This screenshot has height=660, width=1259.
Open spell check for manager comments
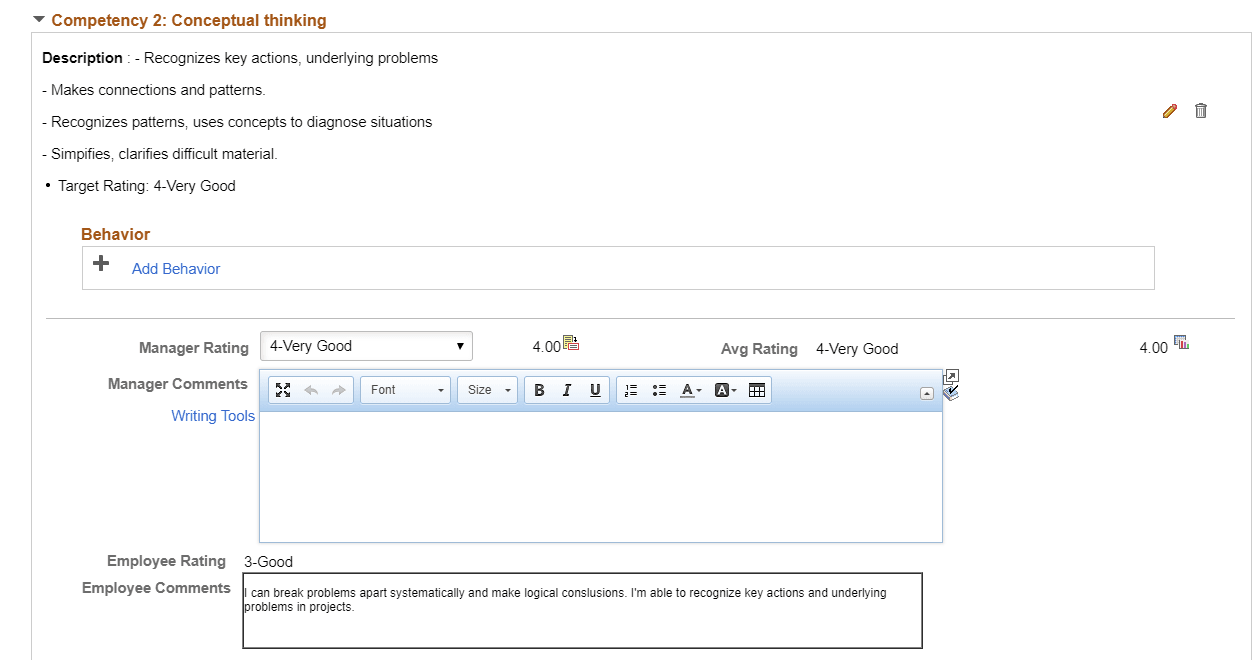pyautogui.click(x=950, y=394)
